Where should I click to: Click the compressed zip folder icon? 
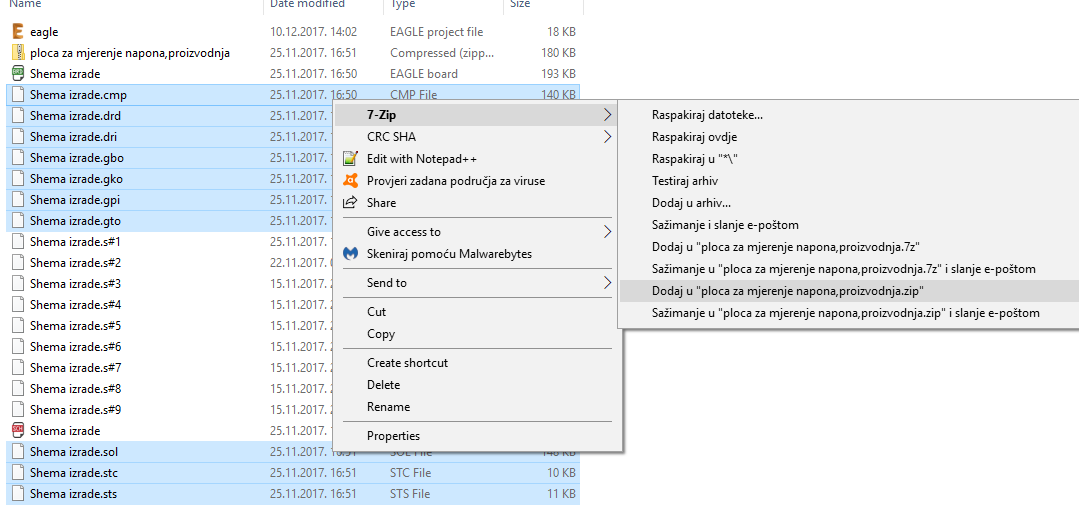(x=18, y=53)
